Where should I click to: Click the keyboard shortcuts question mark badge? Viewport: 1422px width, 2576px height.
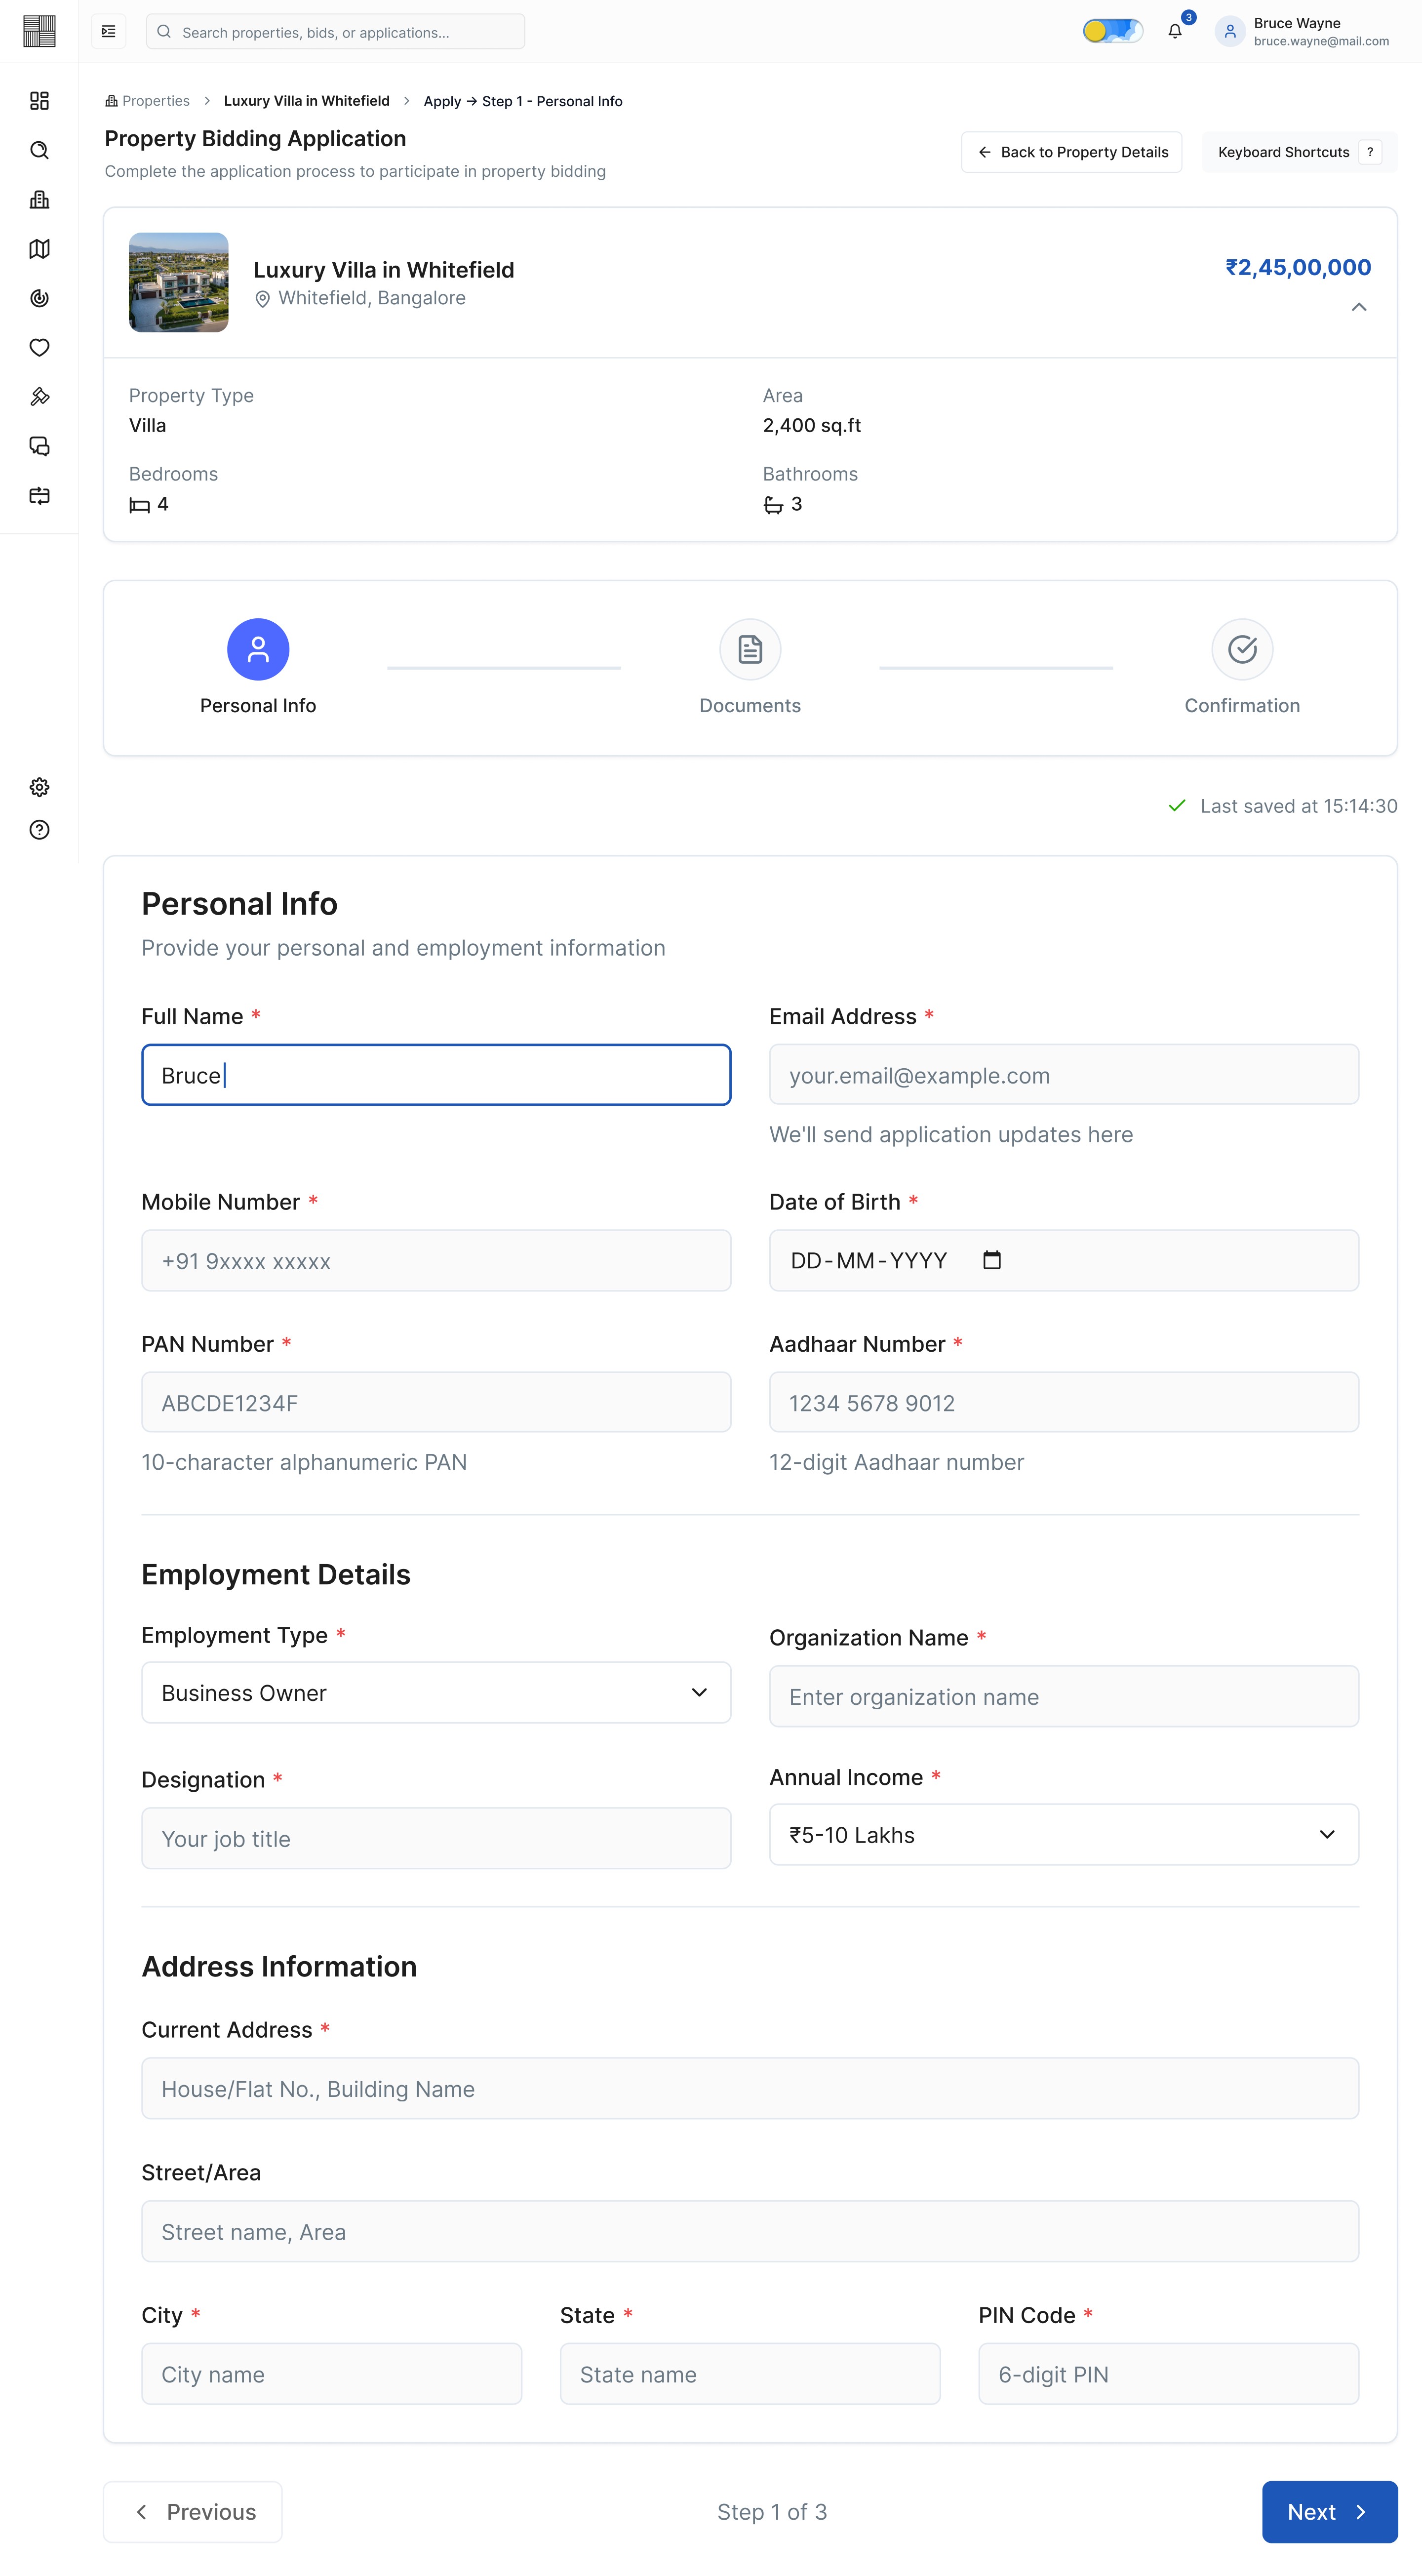(1370, 152)
